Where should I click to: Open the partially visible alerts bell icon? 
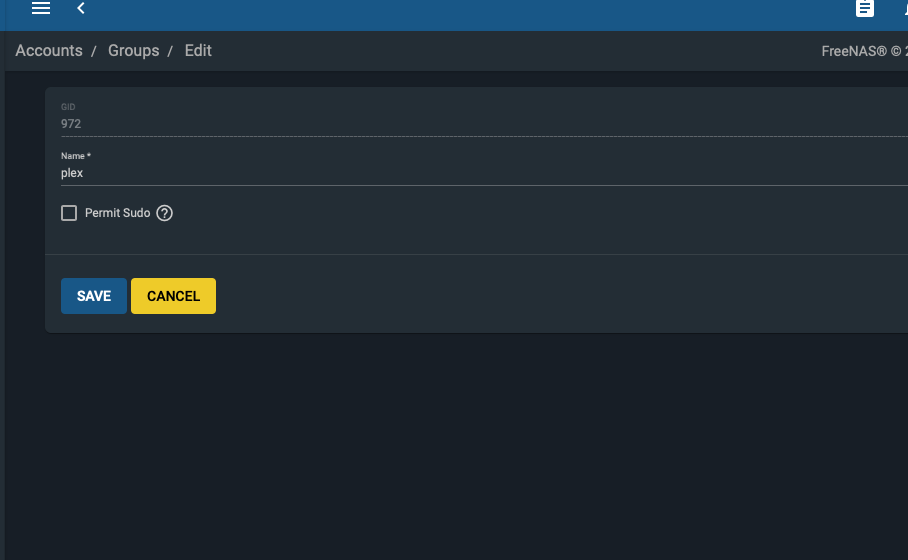click(x=905, y=8)
